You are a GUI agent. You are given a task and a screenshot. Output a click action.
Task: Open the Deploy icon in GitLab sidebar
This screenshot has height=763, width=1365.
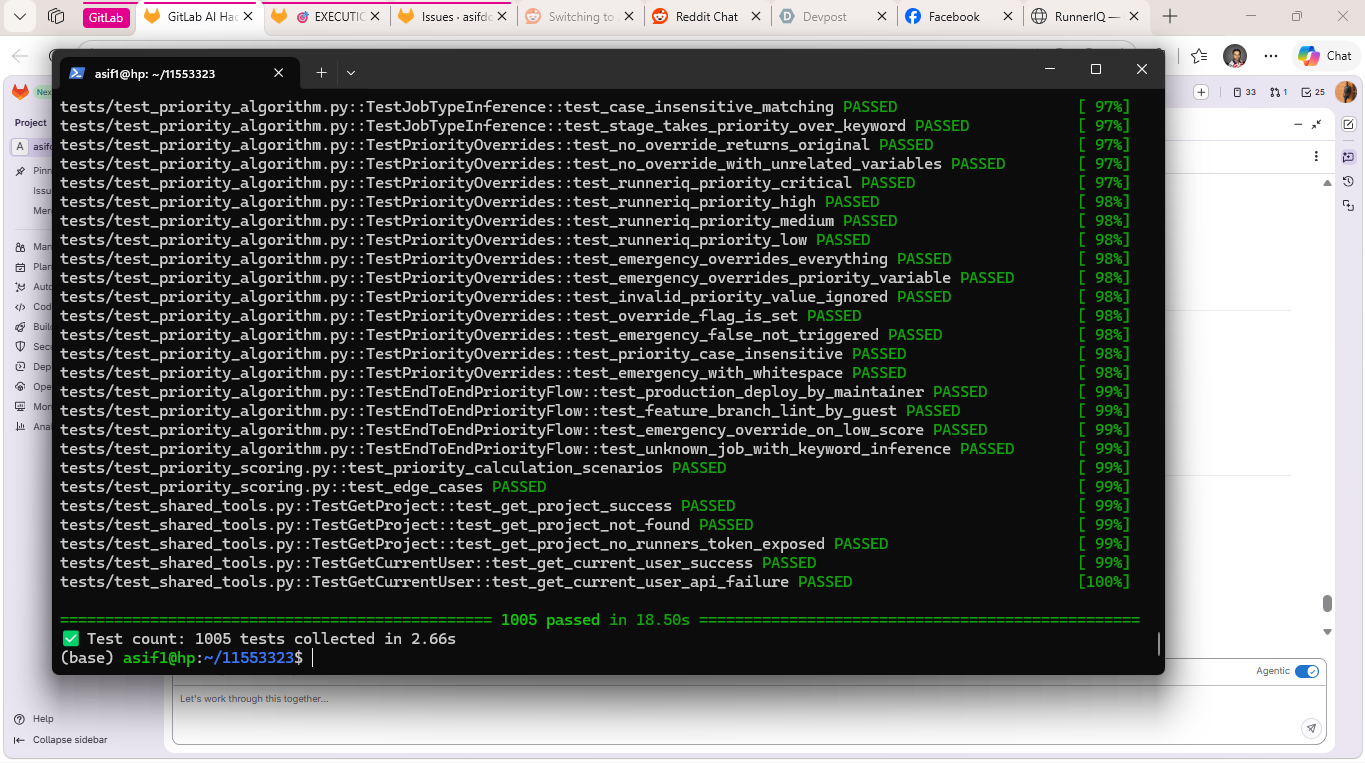21,367
